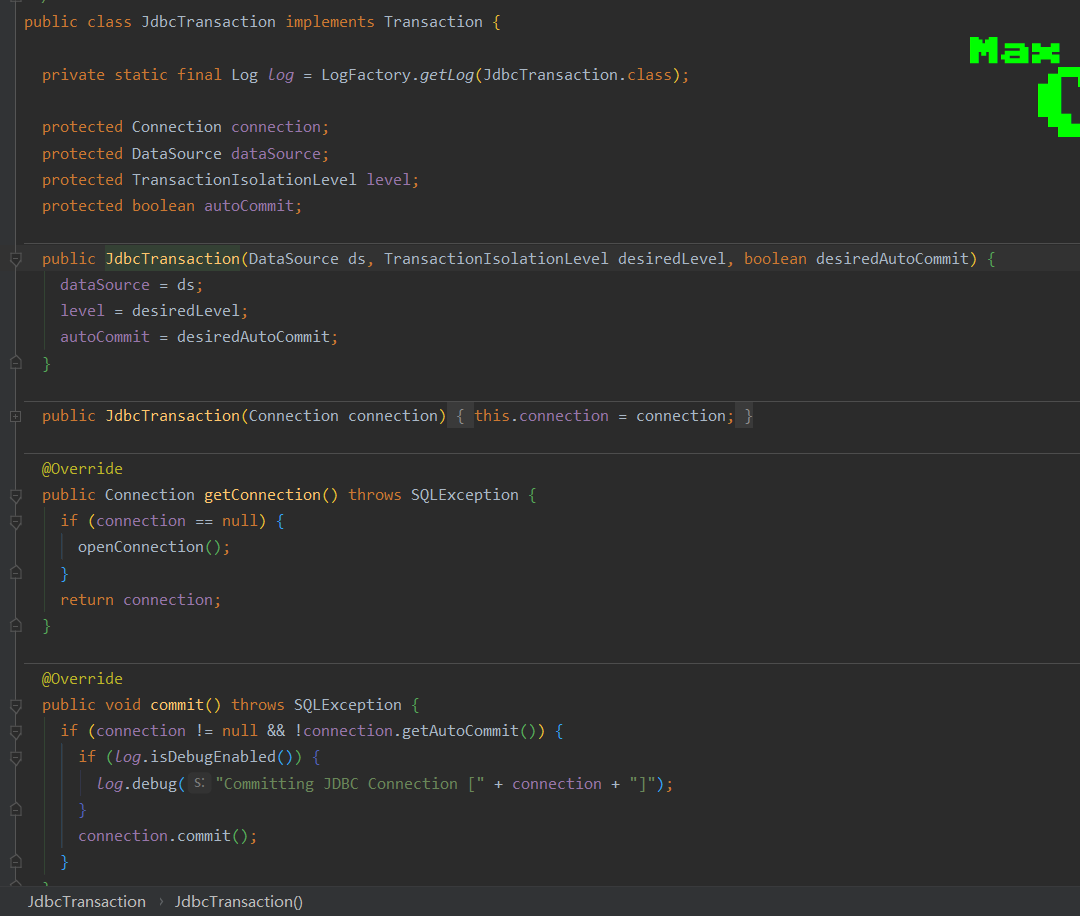Expand the folded JdbcTransaction(Connection connection) constructor in gutter
Viewport: 1080px width, 916px height.
(16, 416)
